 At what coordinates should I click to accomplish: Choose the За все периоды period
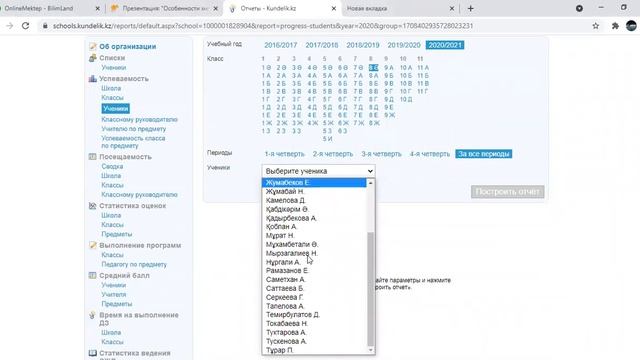(x=484, y=154)
